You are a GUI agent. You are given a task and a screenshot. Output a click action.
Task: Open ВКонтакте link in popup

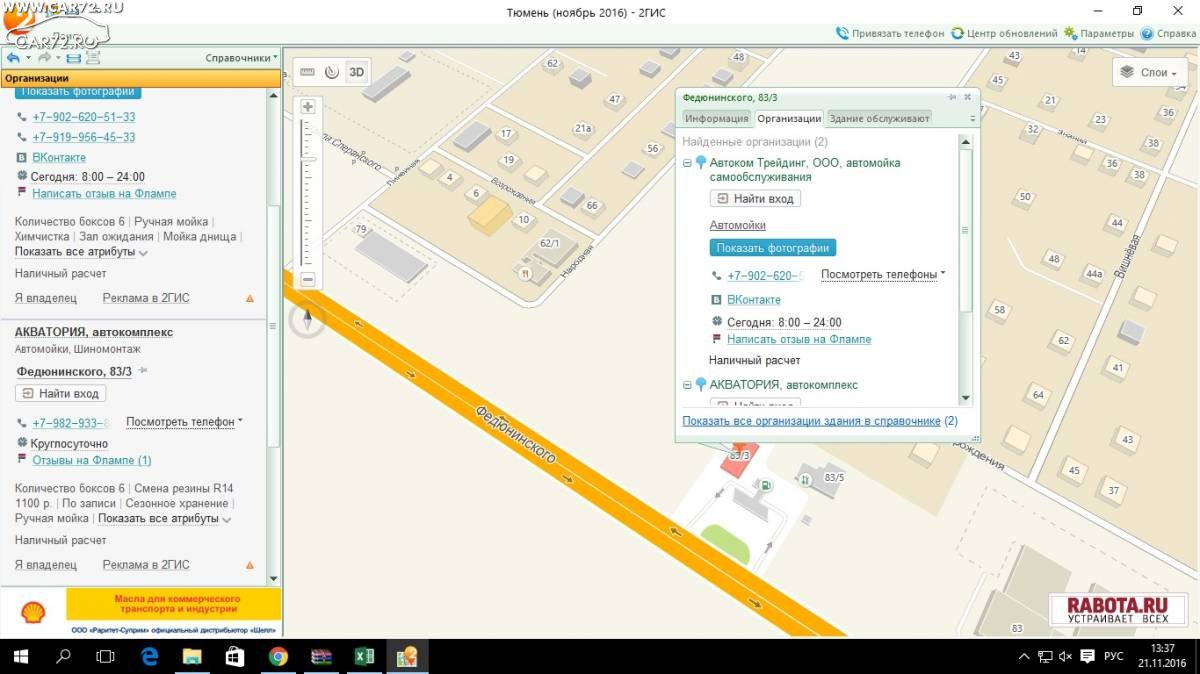pyautogui.click(x=754, y=300)
